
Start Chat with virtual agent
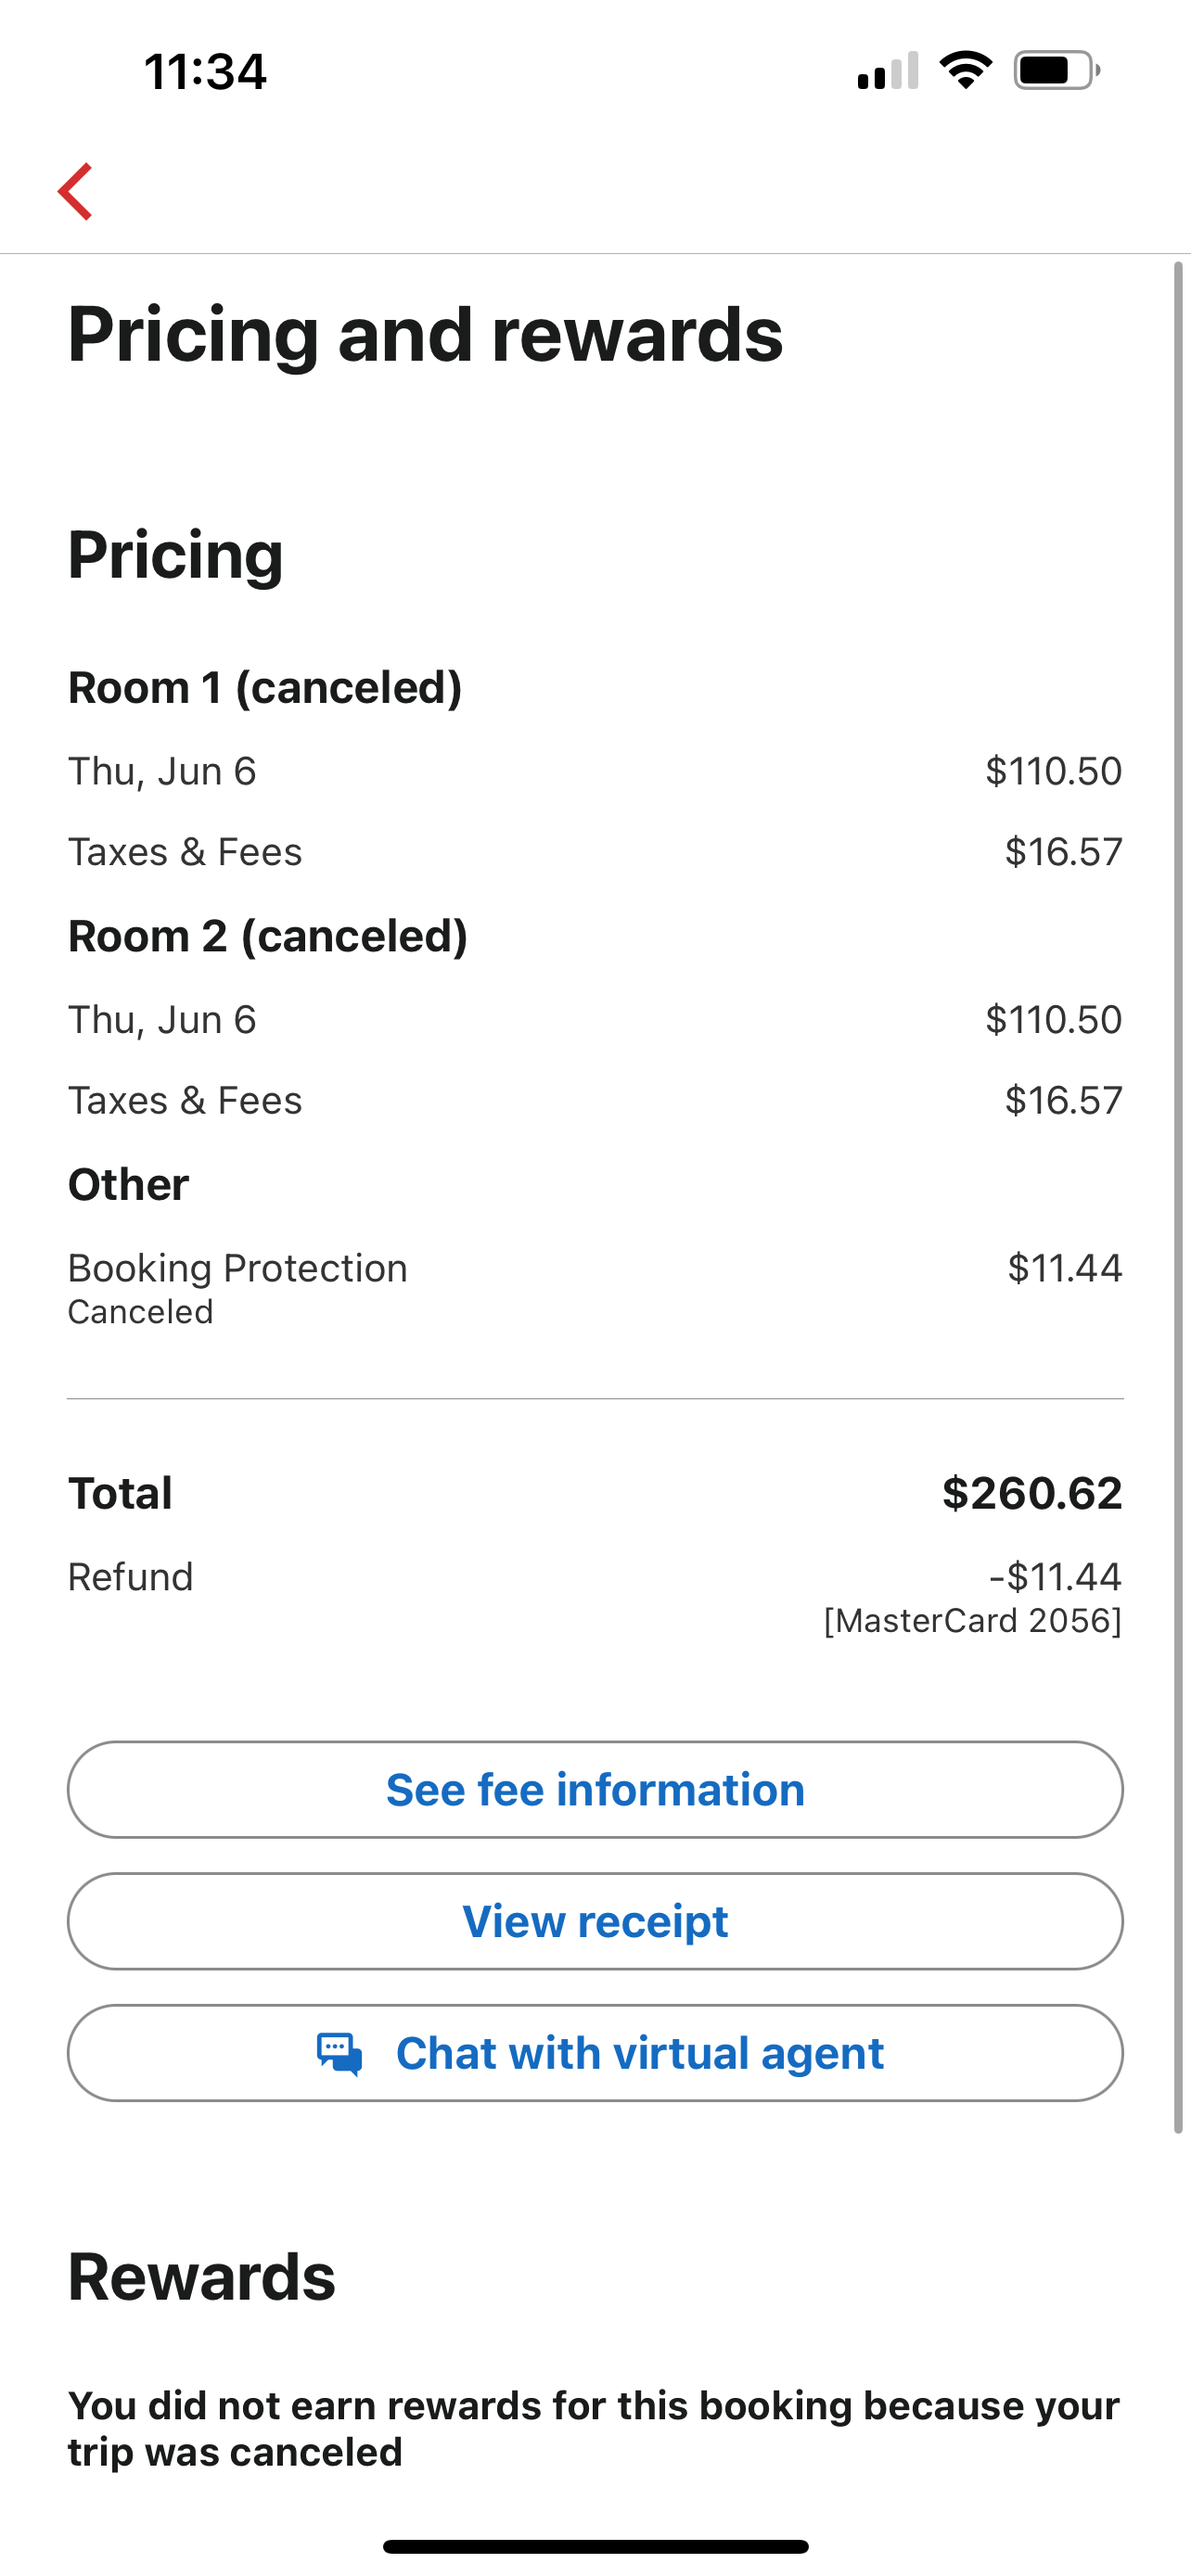pos(595,2053)
